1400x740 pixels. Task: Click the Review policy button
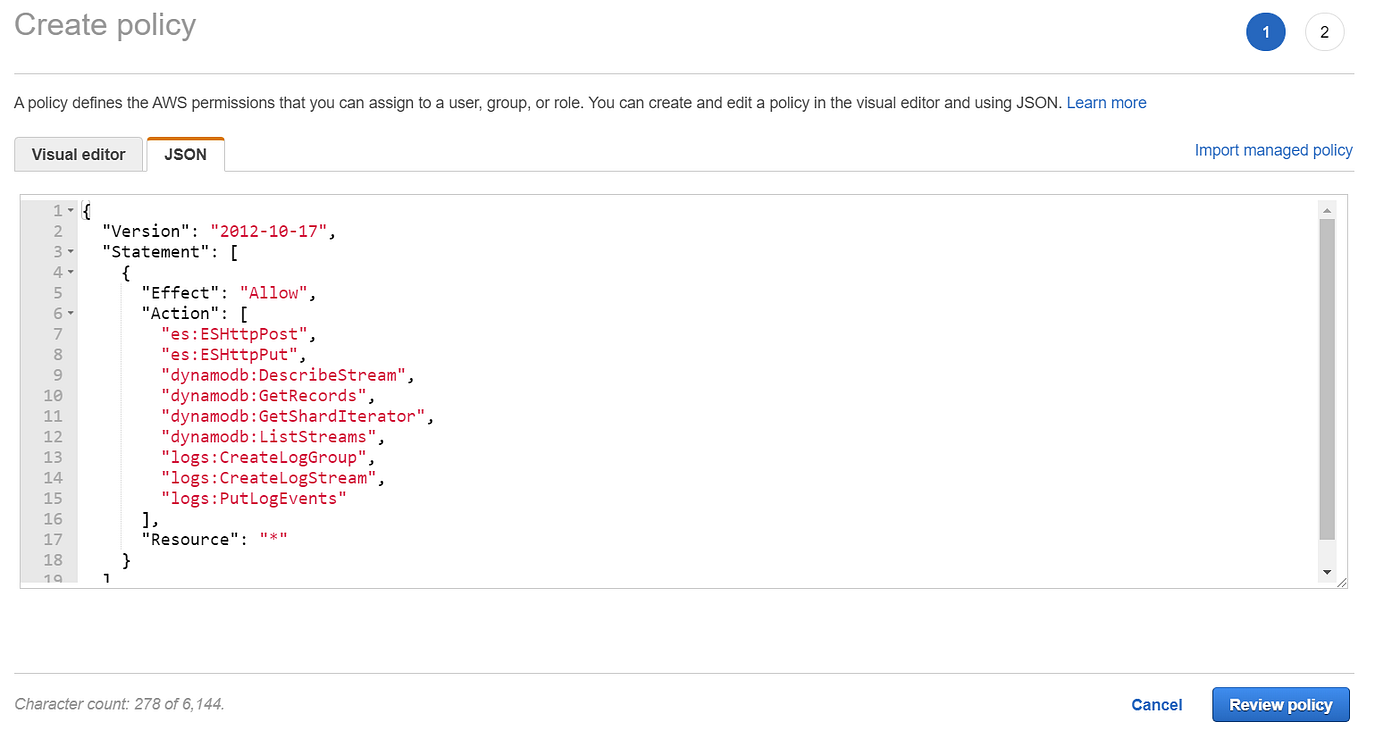click(x=1281, y=705)
